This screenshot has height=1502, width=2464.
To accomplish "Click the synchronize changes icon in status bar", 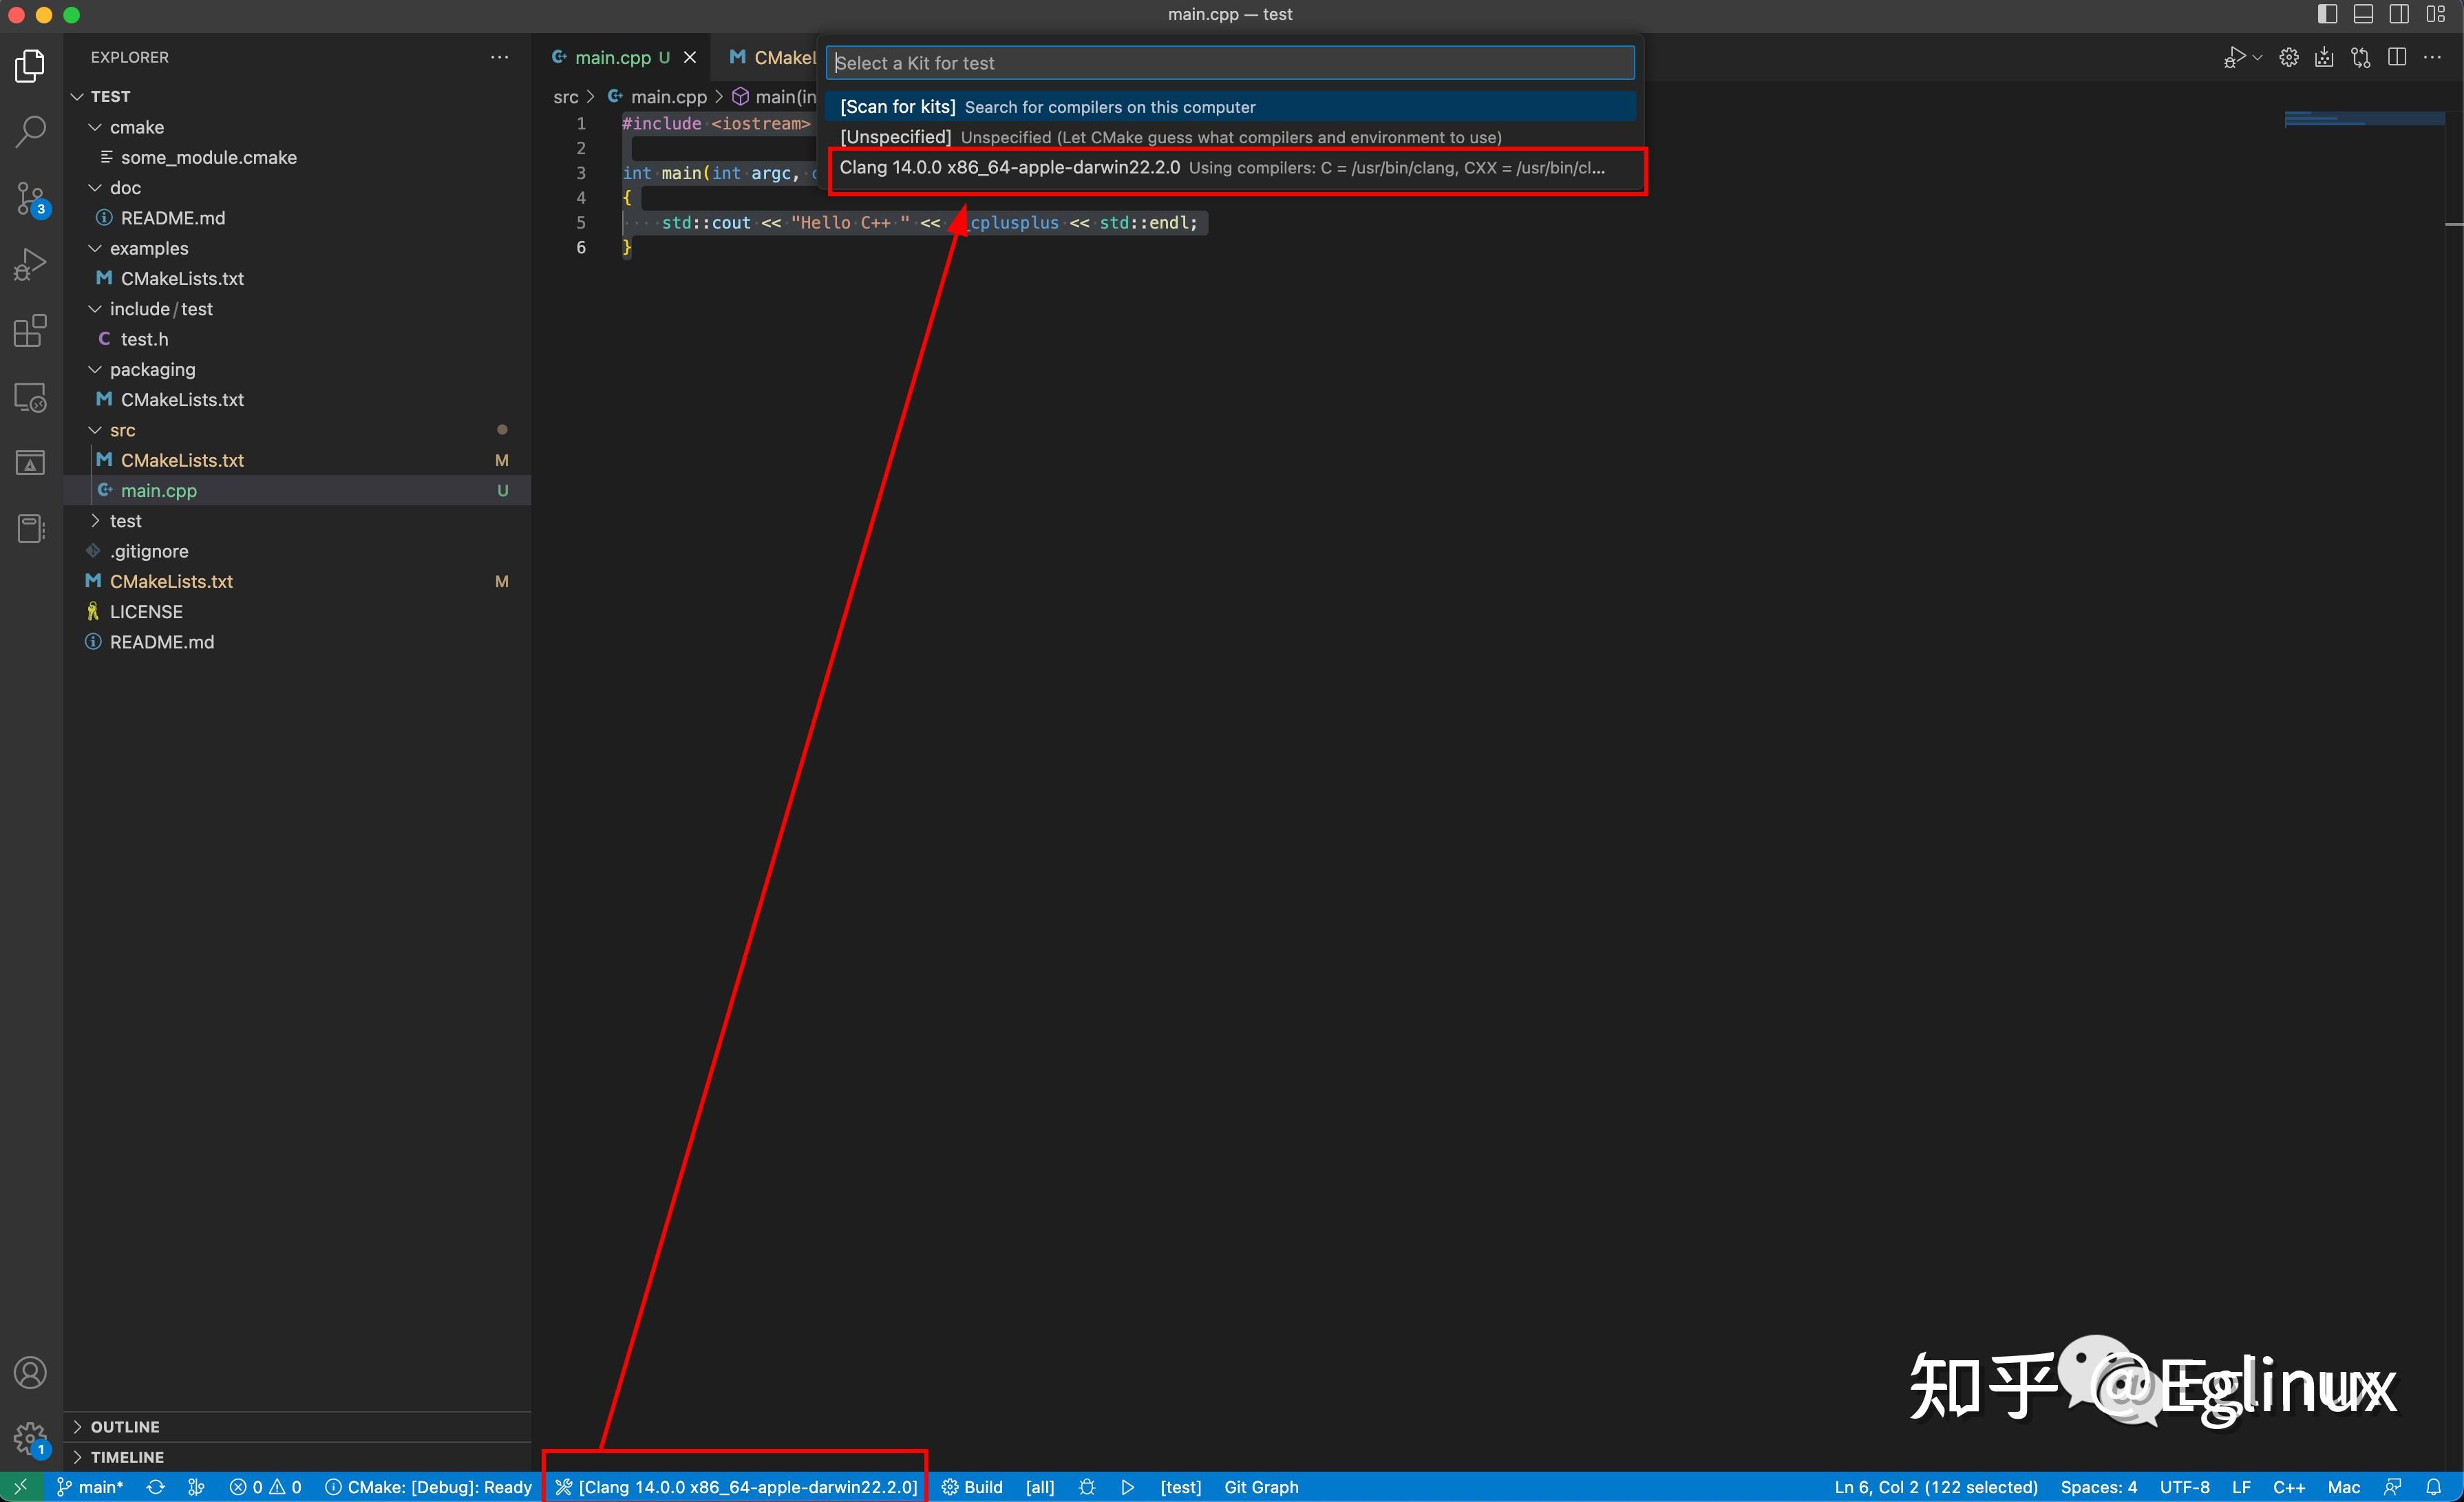I will point(155,1487).
